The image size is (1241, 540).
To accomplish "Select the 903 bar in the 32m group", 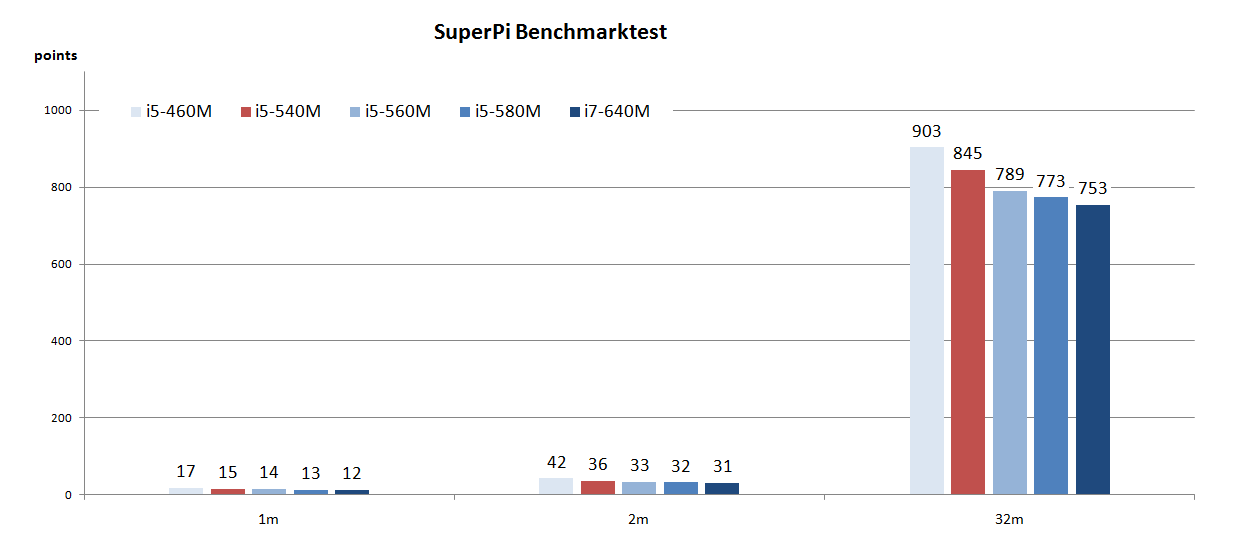I will (x=927, y=320).
